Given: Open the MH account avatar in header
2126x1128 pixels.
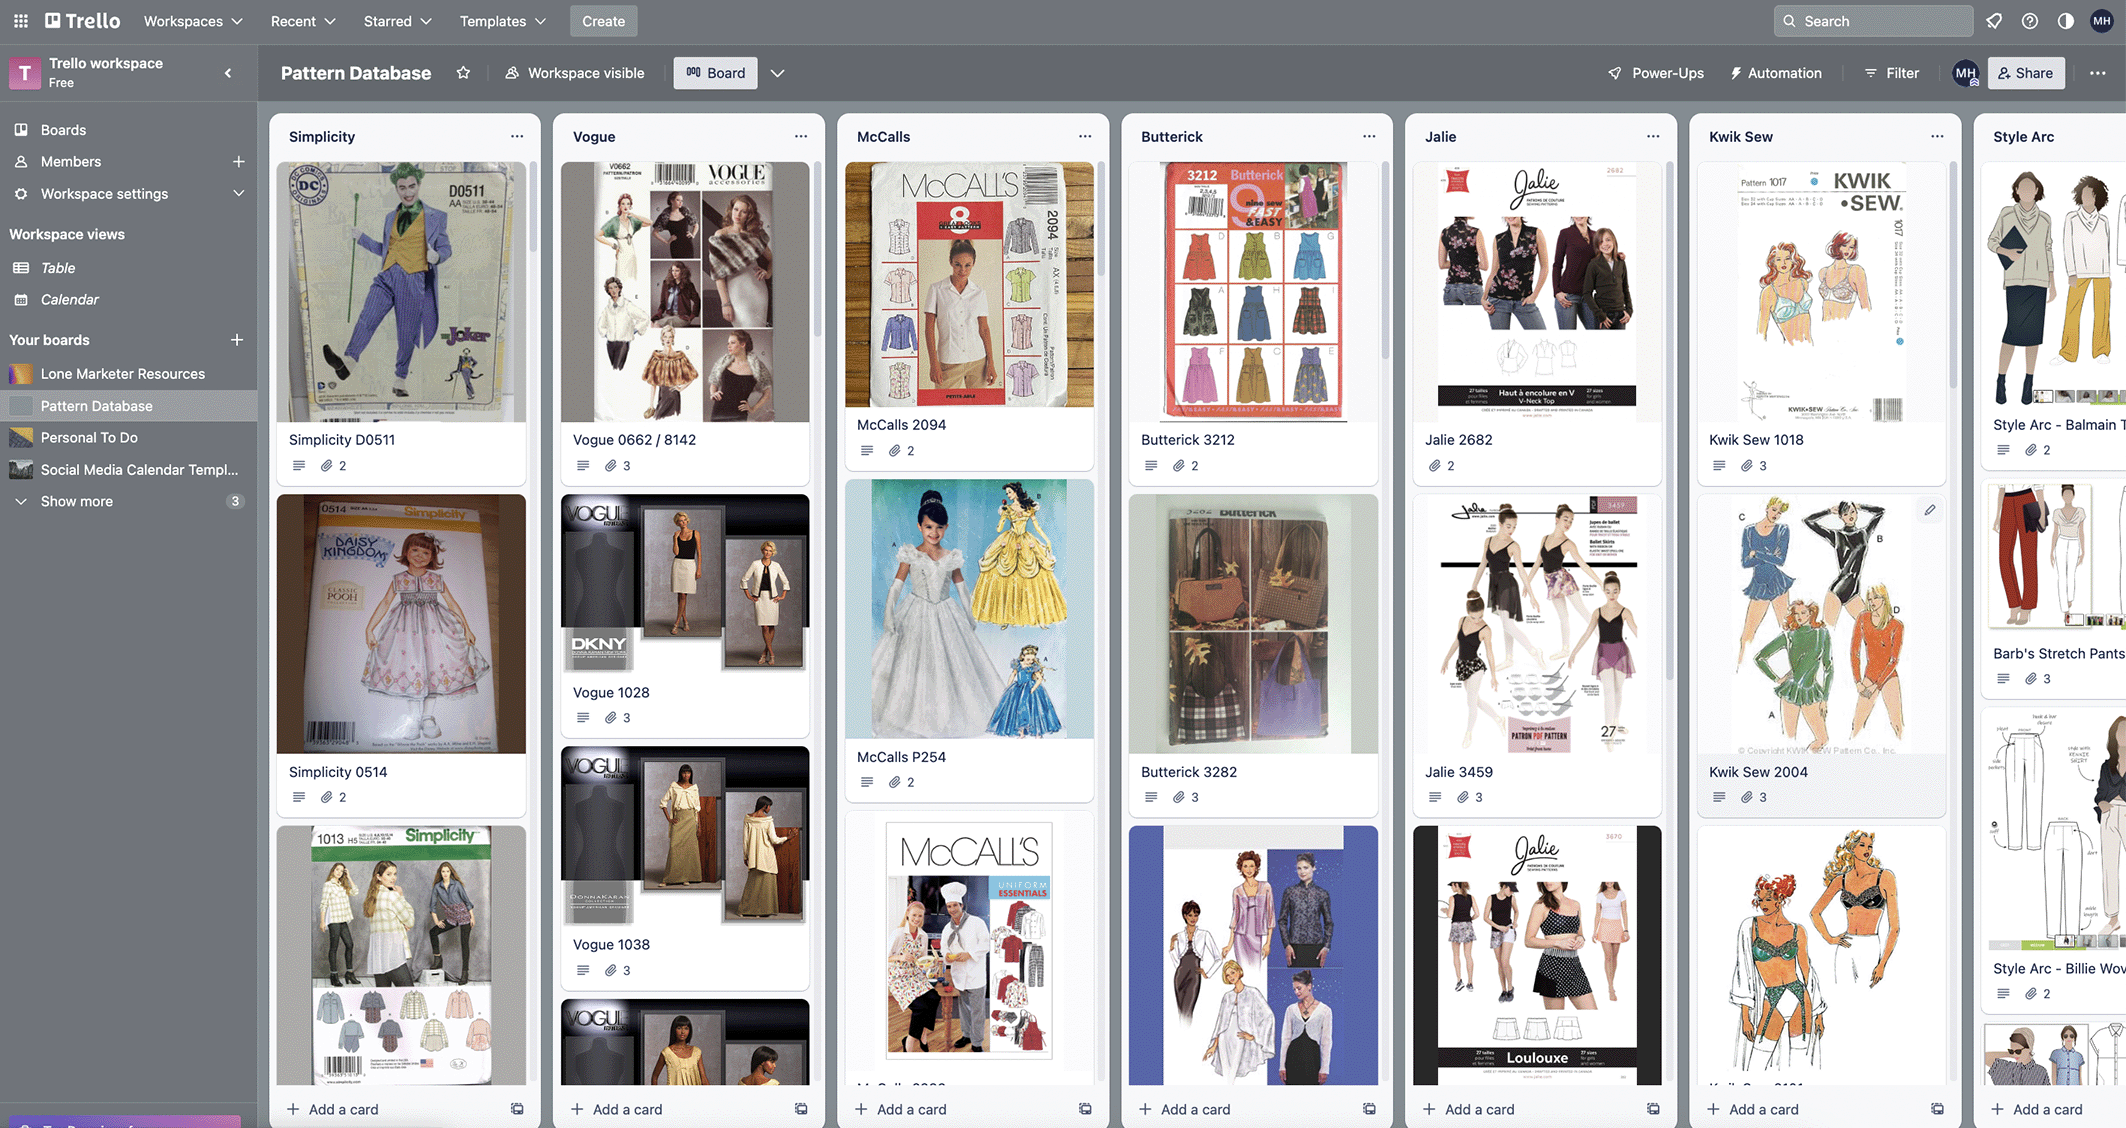Looking at the screenshot, I should (x=2102, y=21).
